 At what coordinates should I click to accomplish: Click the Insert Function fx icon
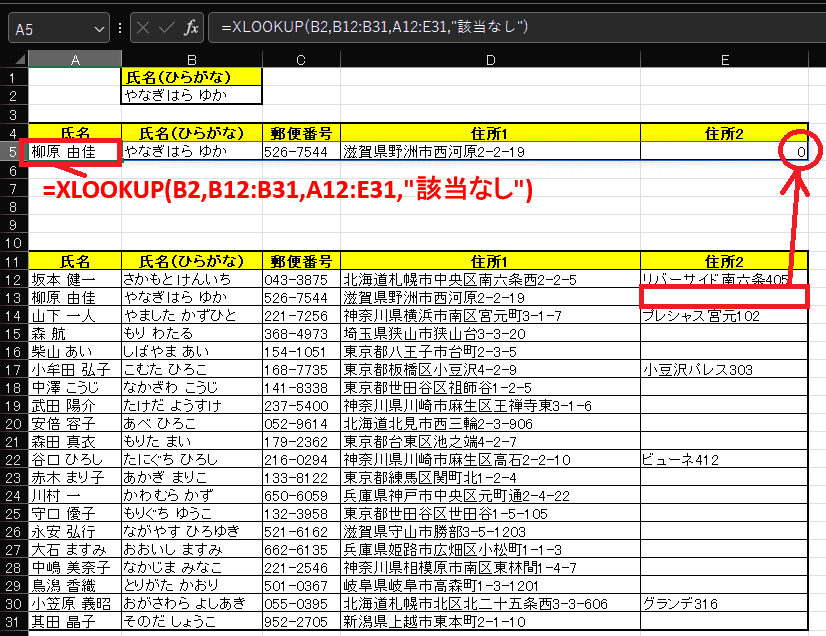(x=191, y=27)
